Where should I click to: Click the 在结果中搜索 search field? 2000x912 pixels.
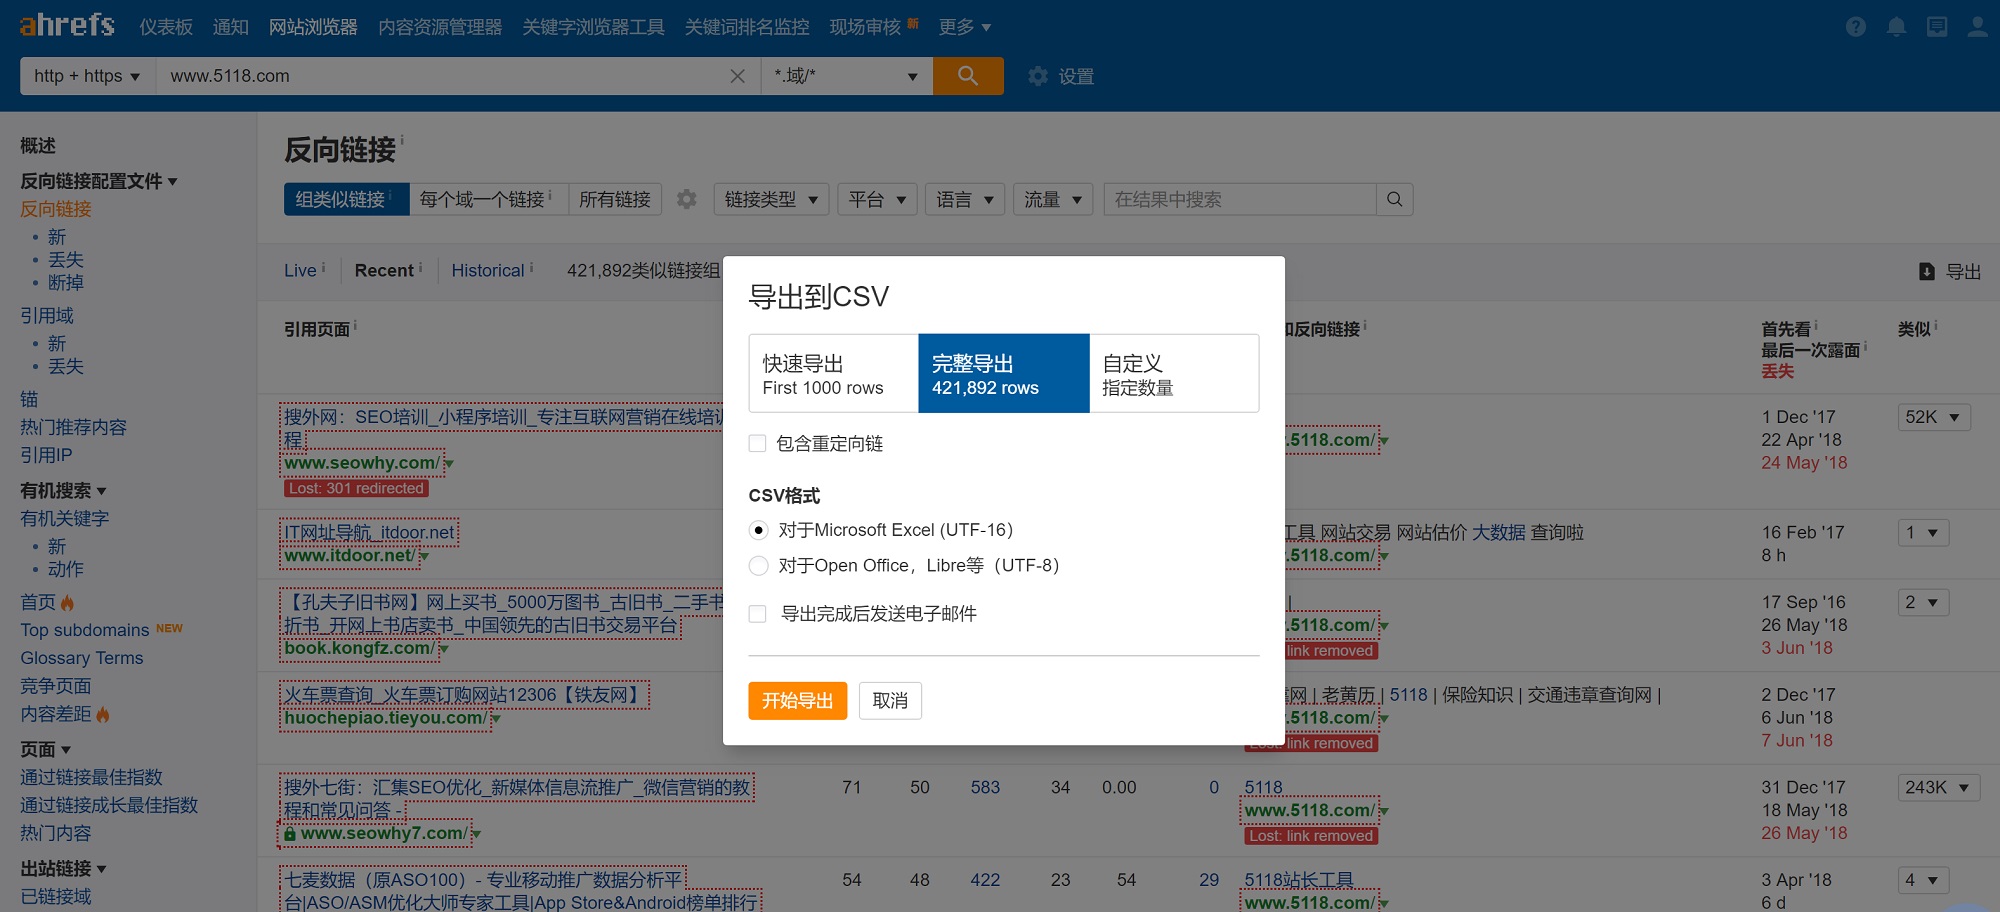1240,199
